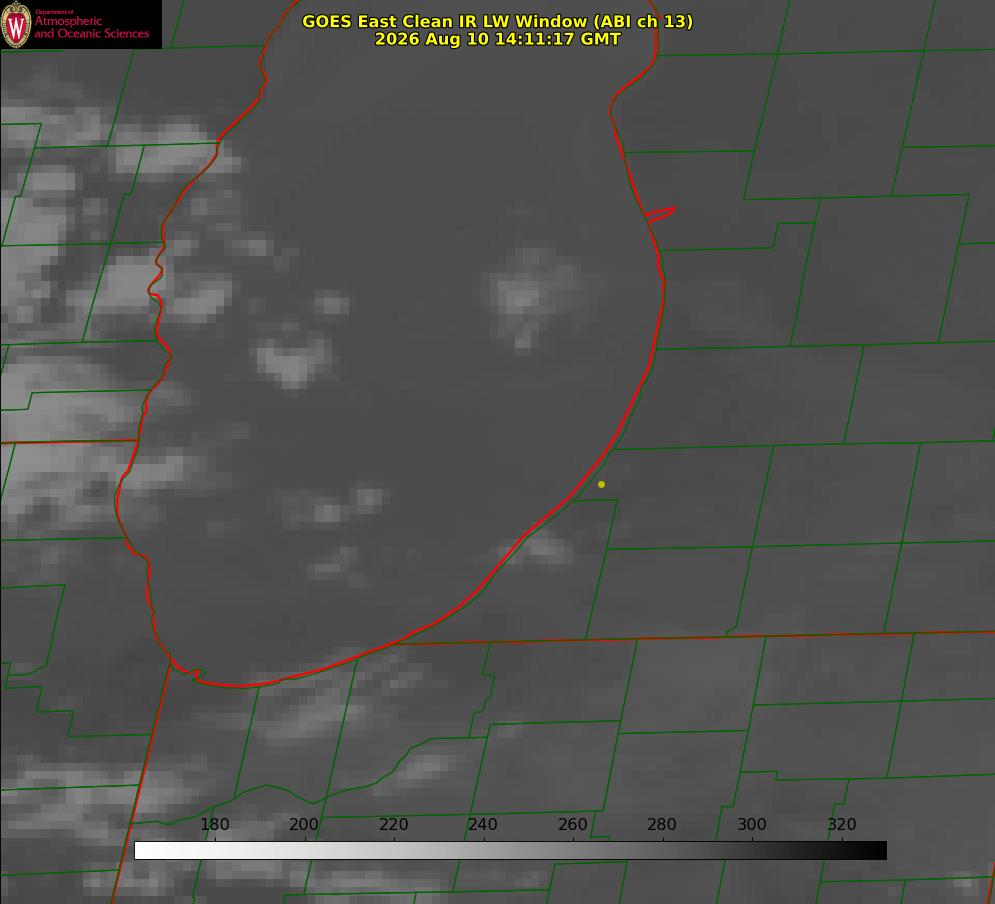Click the 200 colorbar tick label
Viewport: 995px width, 904px height.
click(x=304, y=824)
